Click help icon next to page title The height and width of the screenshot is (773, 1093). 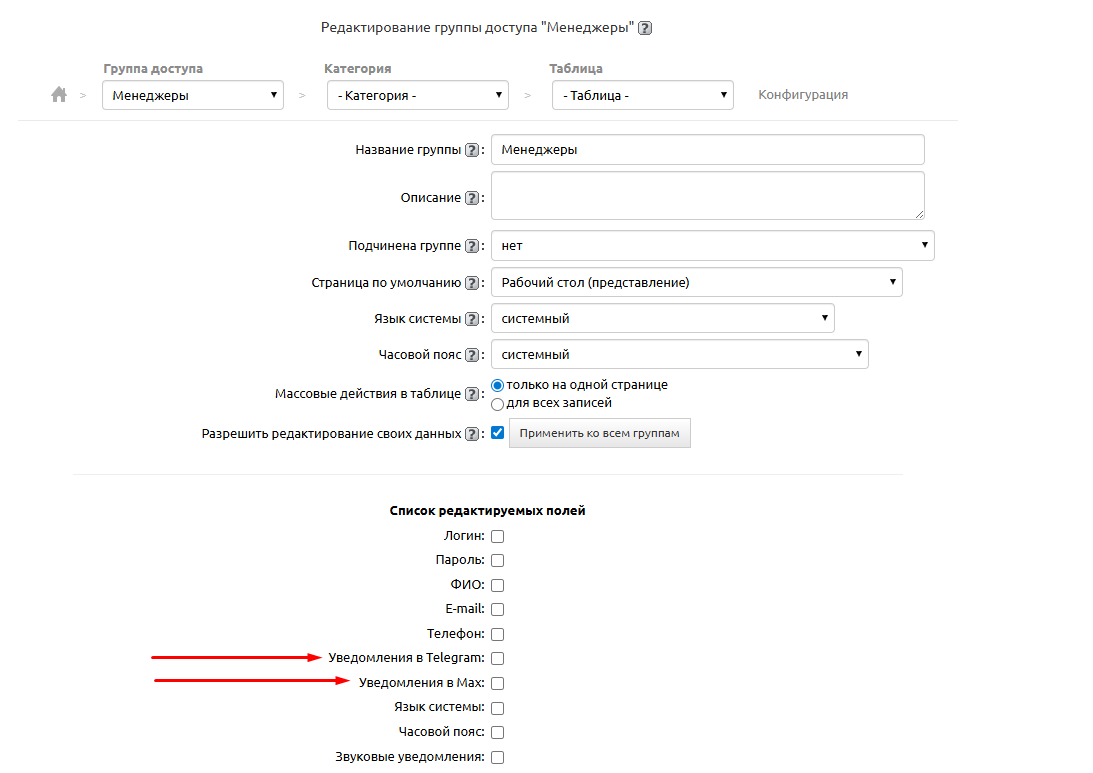tap(645, 28)
